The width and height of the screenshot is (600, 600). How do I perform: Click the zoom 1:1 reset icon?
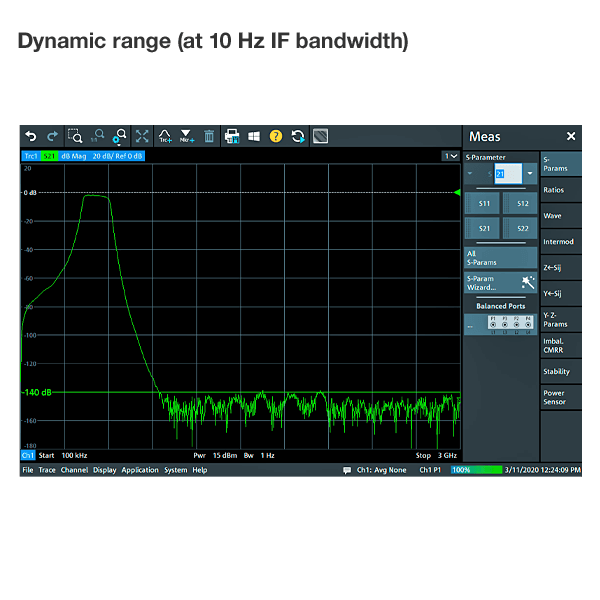click(97, 136)
